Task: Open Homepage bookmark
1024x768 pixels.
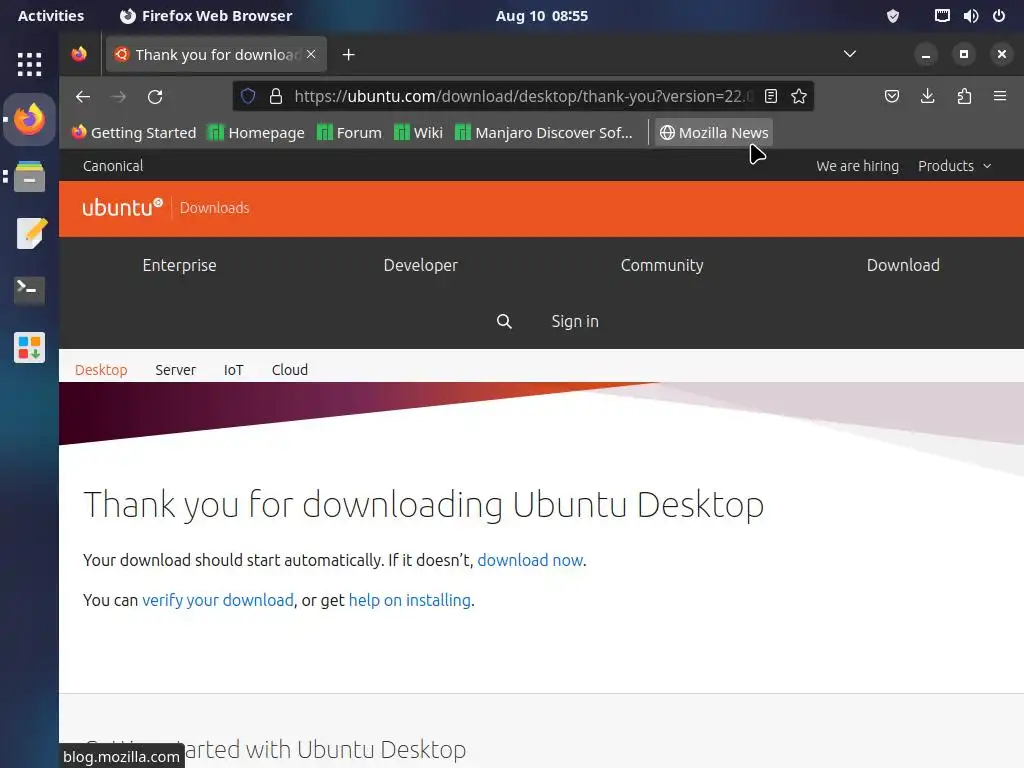Action: click(256, 133)
